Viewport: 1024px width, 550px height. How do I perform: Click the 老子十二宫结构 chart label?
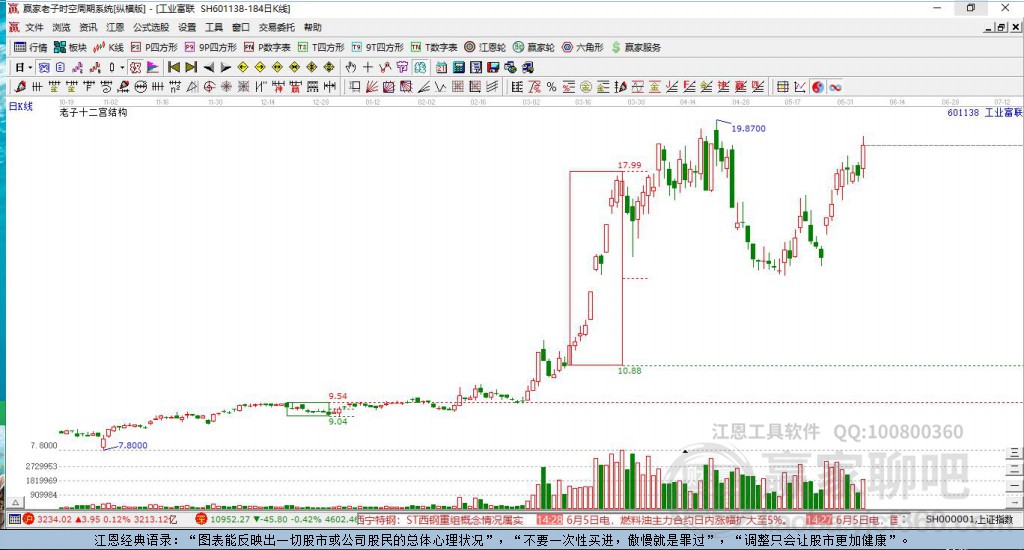click(x=93, y=112)
